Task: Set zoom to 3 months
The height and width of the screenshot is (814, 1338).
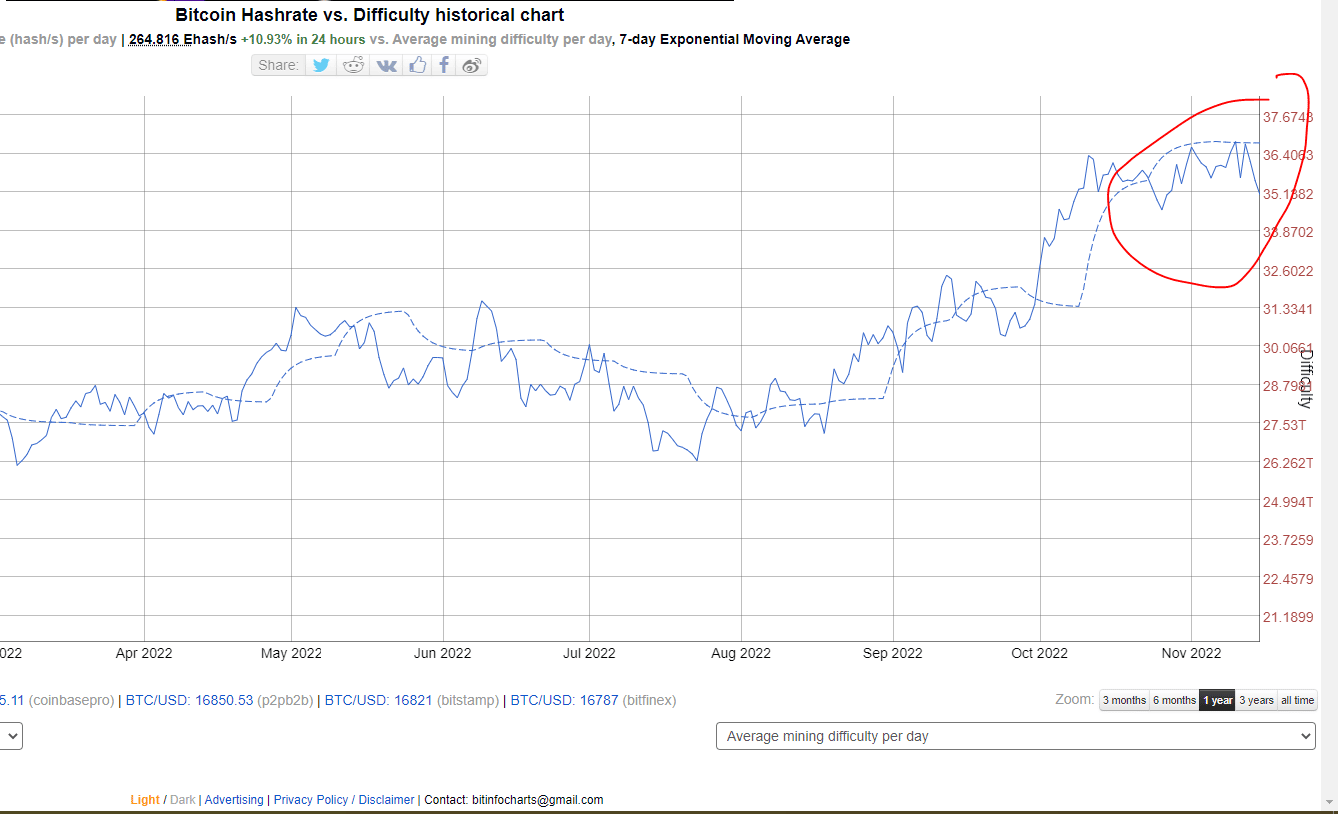Action: (x=1124, y=700)
